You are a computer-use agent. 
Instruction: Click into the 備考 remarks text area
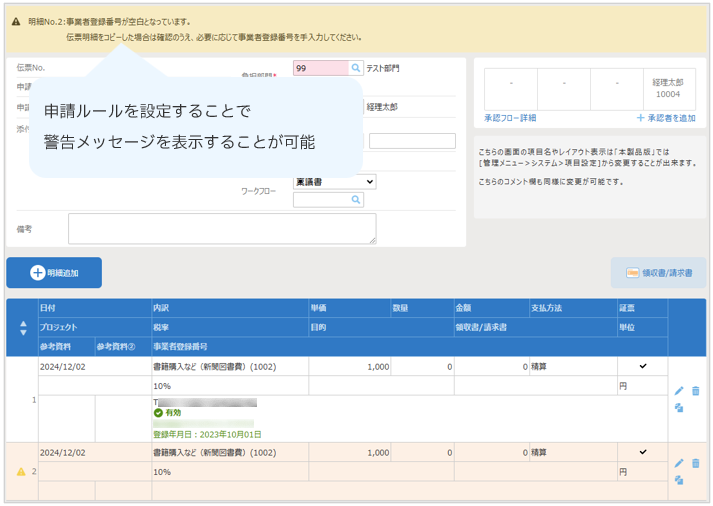[222, 229]
